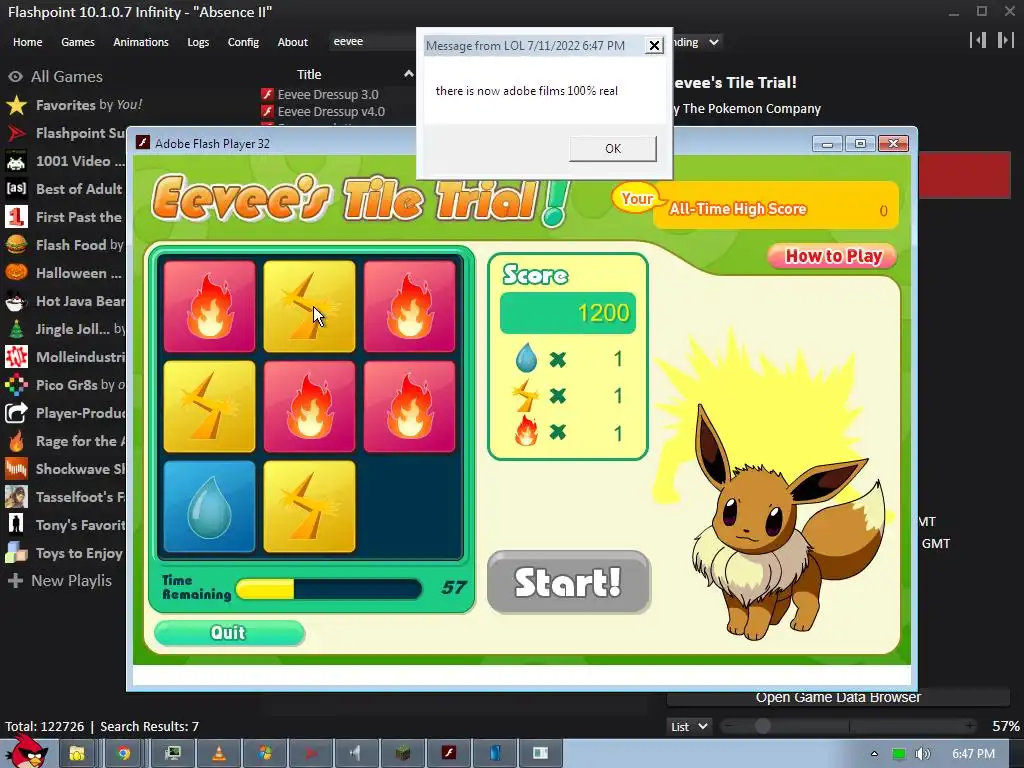The image size is (1024, 768).
Task: Open the Flashpoint Su... playlist icon
Action: click(x=16, y=133)
